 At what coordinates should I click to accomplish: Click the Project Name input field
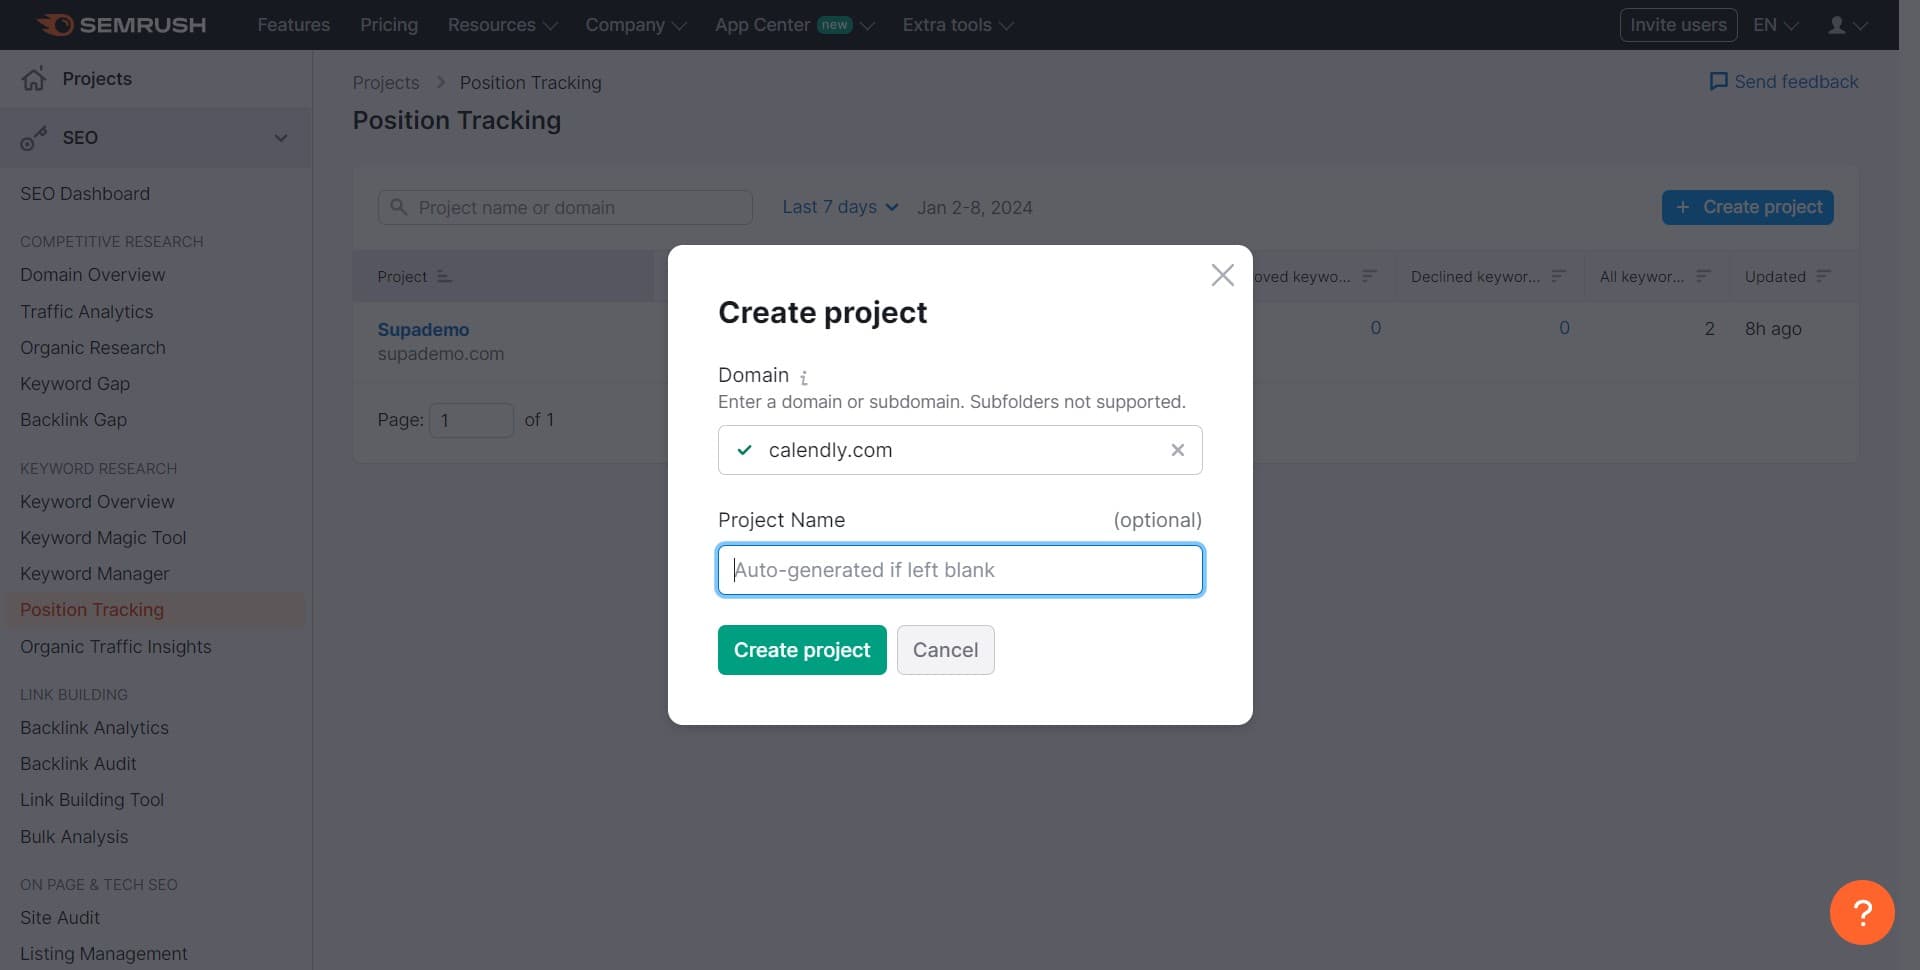click(x=960, y=570)
